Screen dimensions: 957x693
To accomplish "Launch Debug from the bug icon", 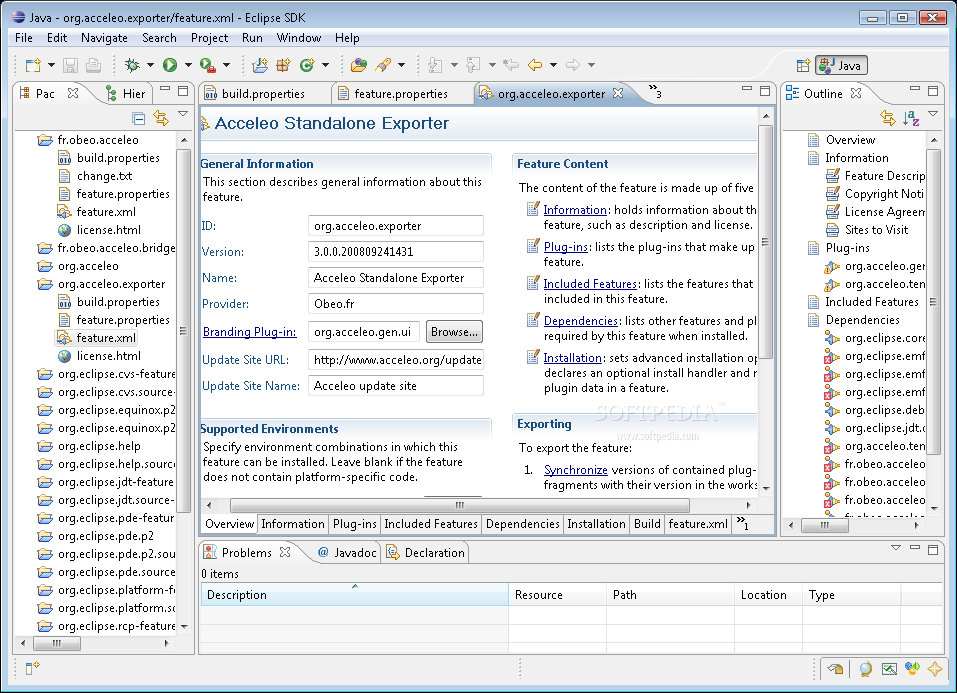I will 132,65.
